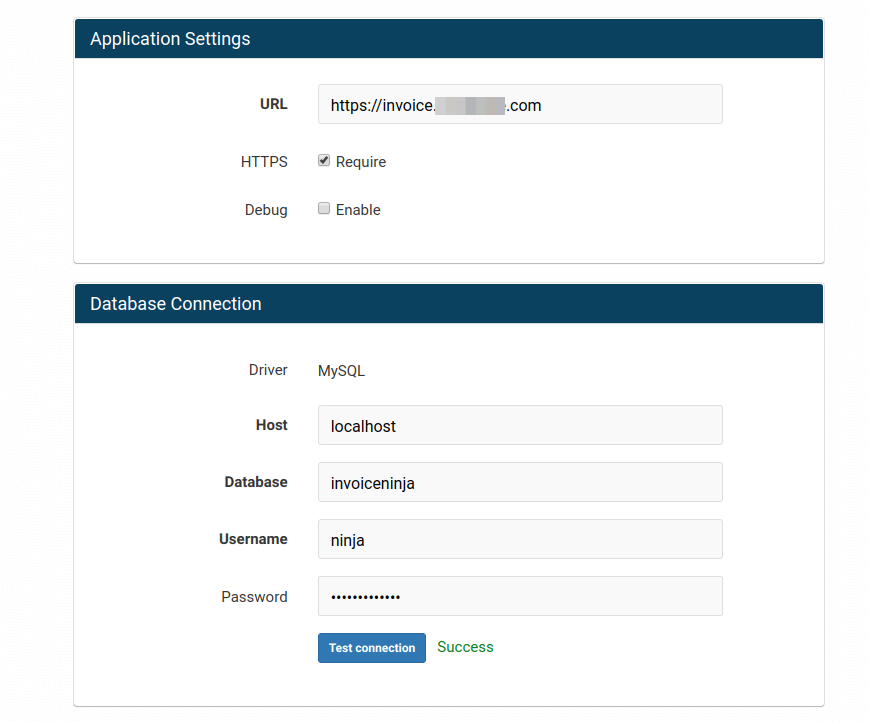This screenshot has height=722, width=870.
Task: Click the bold URL field label
Action: (273, 104)
